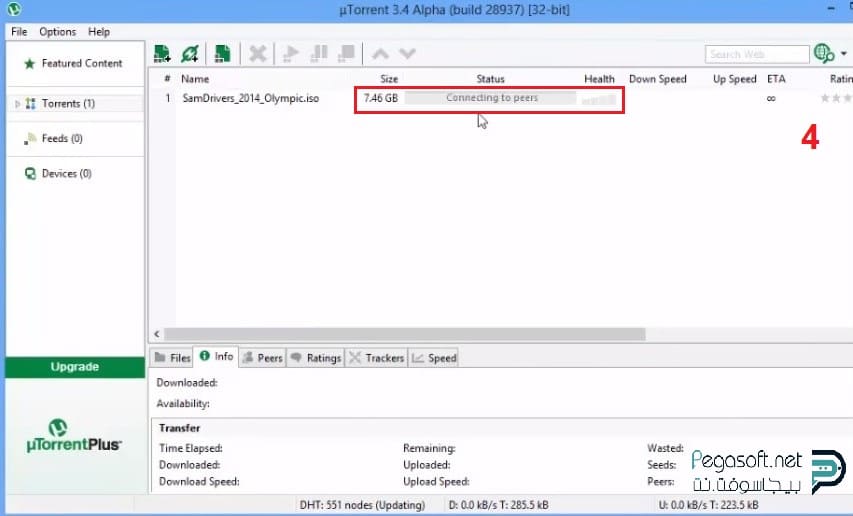The image size is (853, 516).
Task: Click DHT: 551 nodes status bar entry
Action: pyautogui.click(x=362, y=505)
